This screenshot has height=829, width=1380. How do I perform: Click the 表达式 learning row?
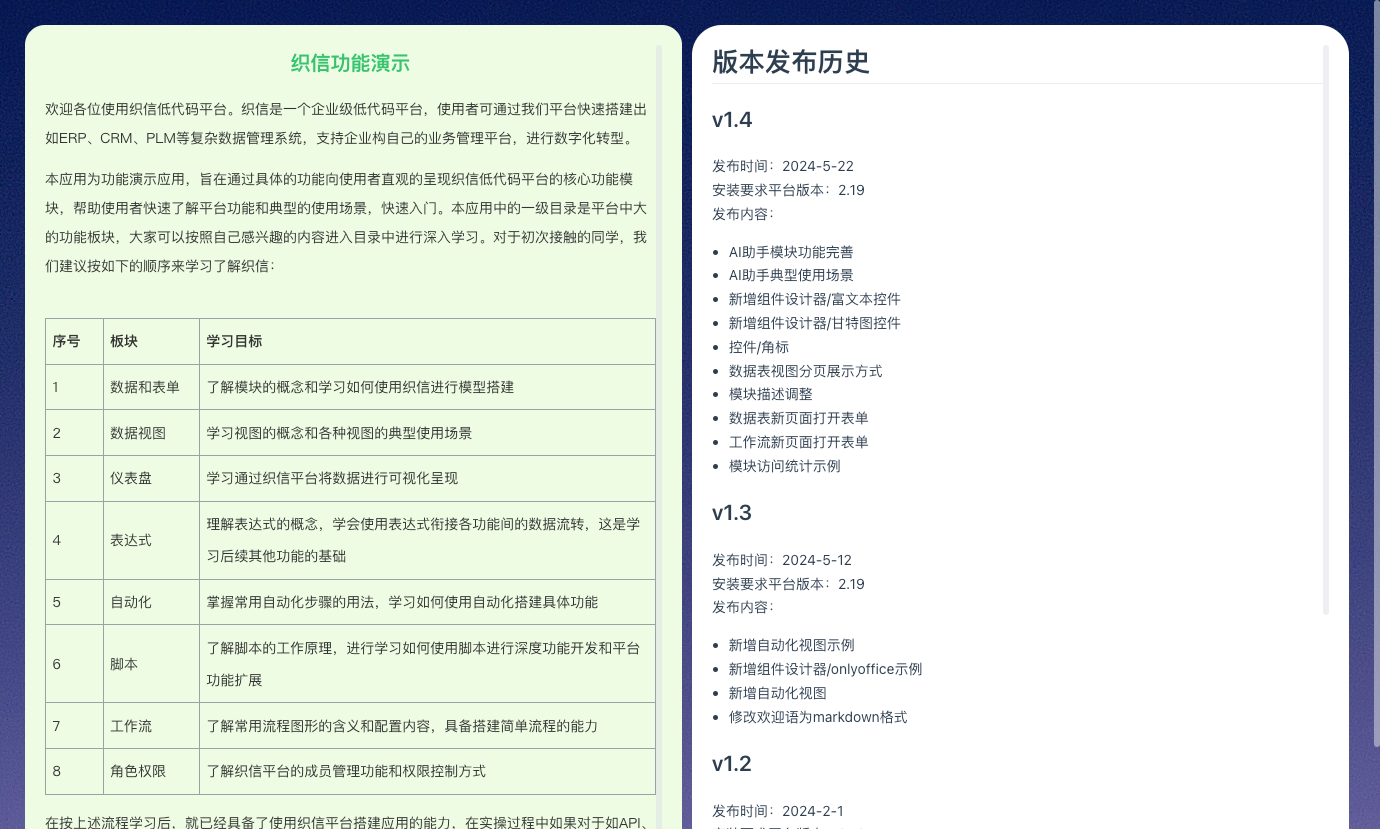pyautogui.click(x=131, y=540)
